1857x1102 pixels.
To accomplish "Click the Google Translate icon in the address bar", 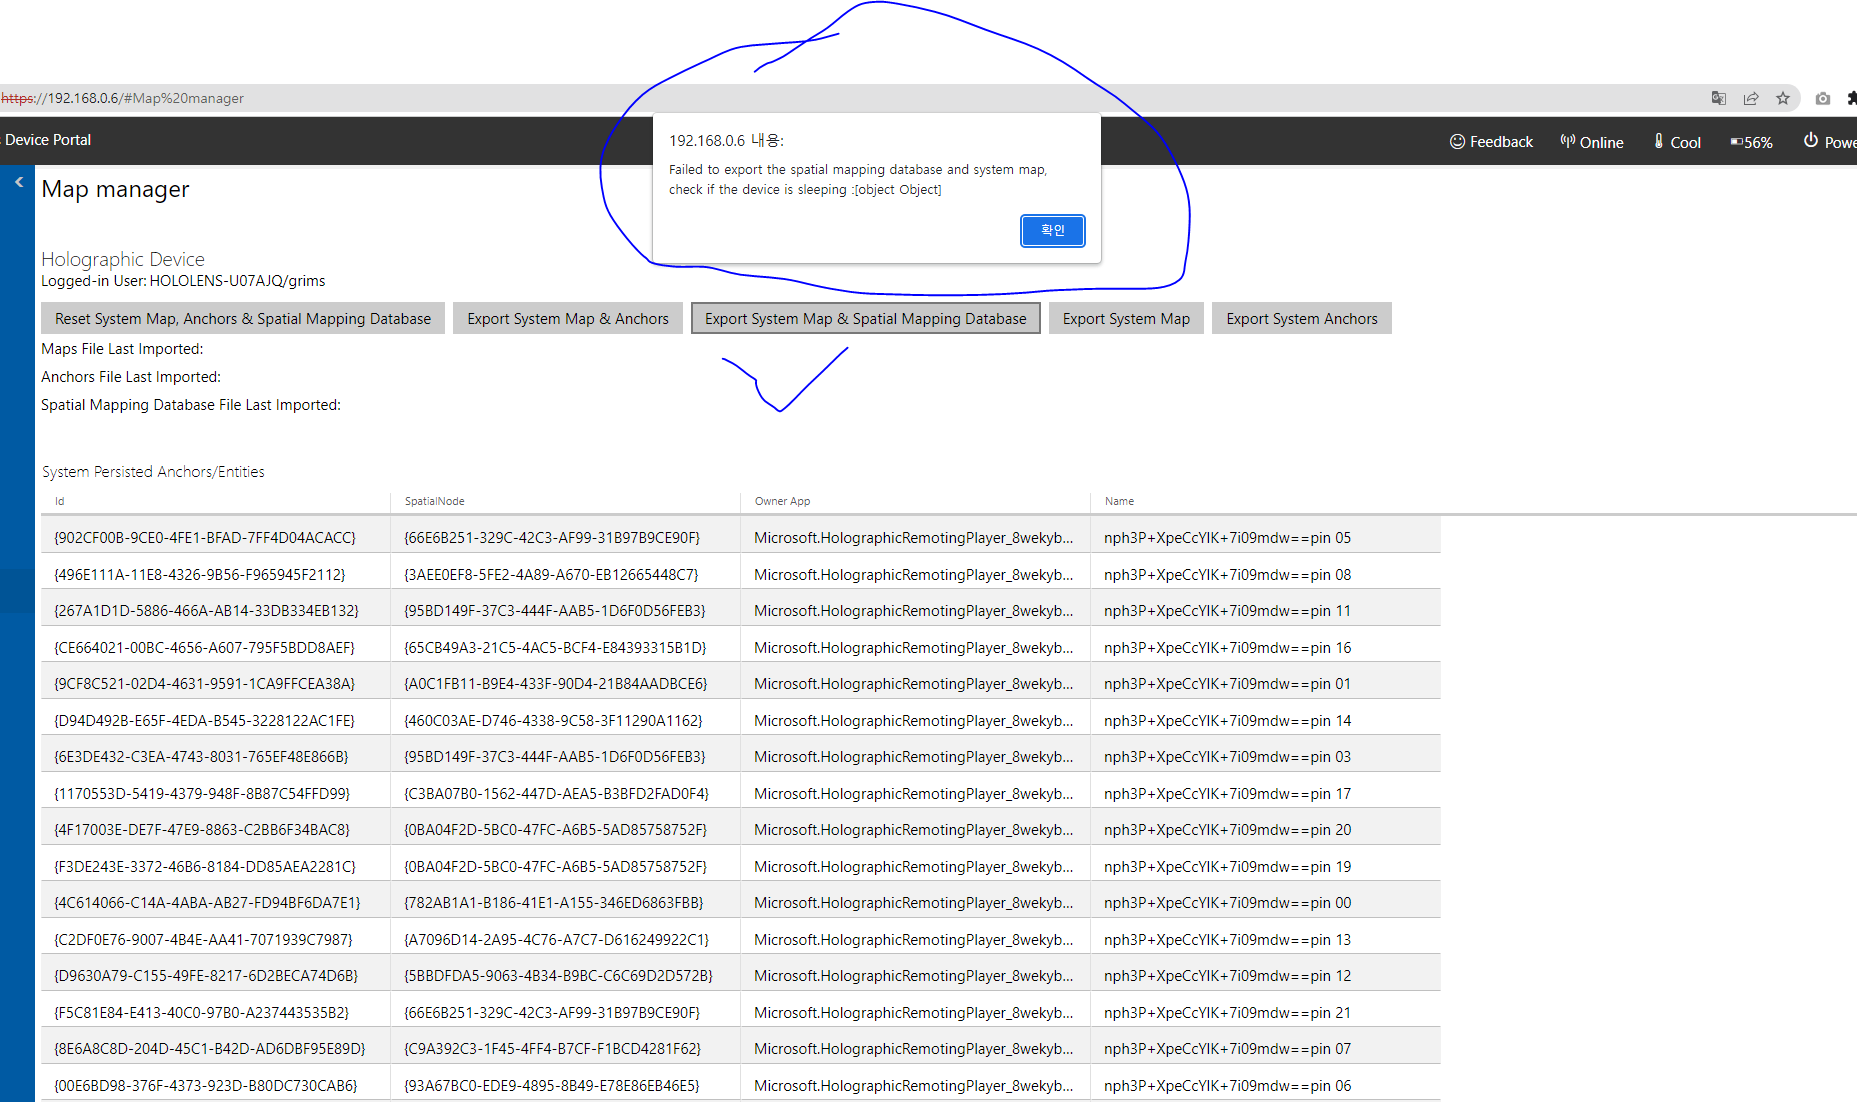I will [1719, 98].
